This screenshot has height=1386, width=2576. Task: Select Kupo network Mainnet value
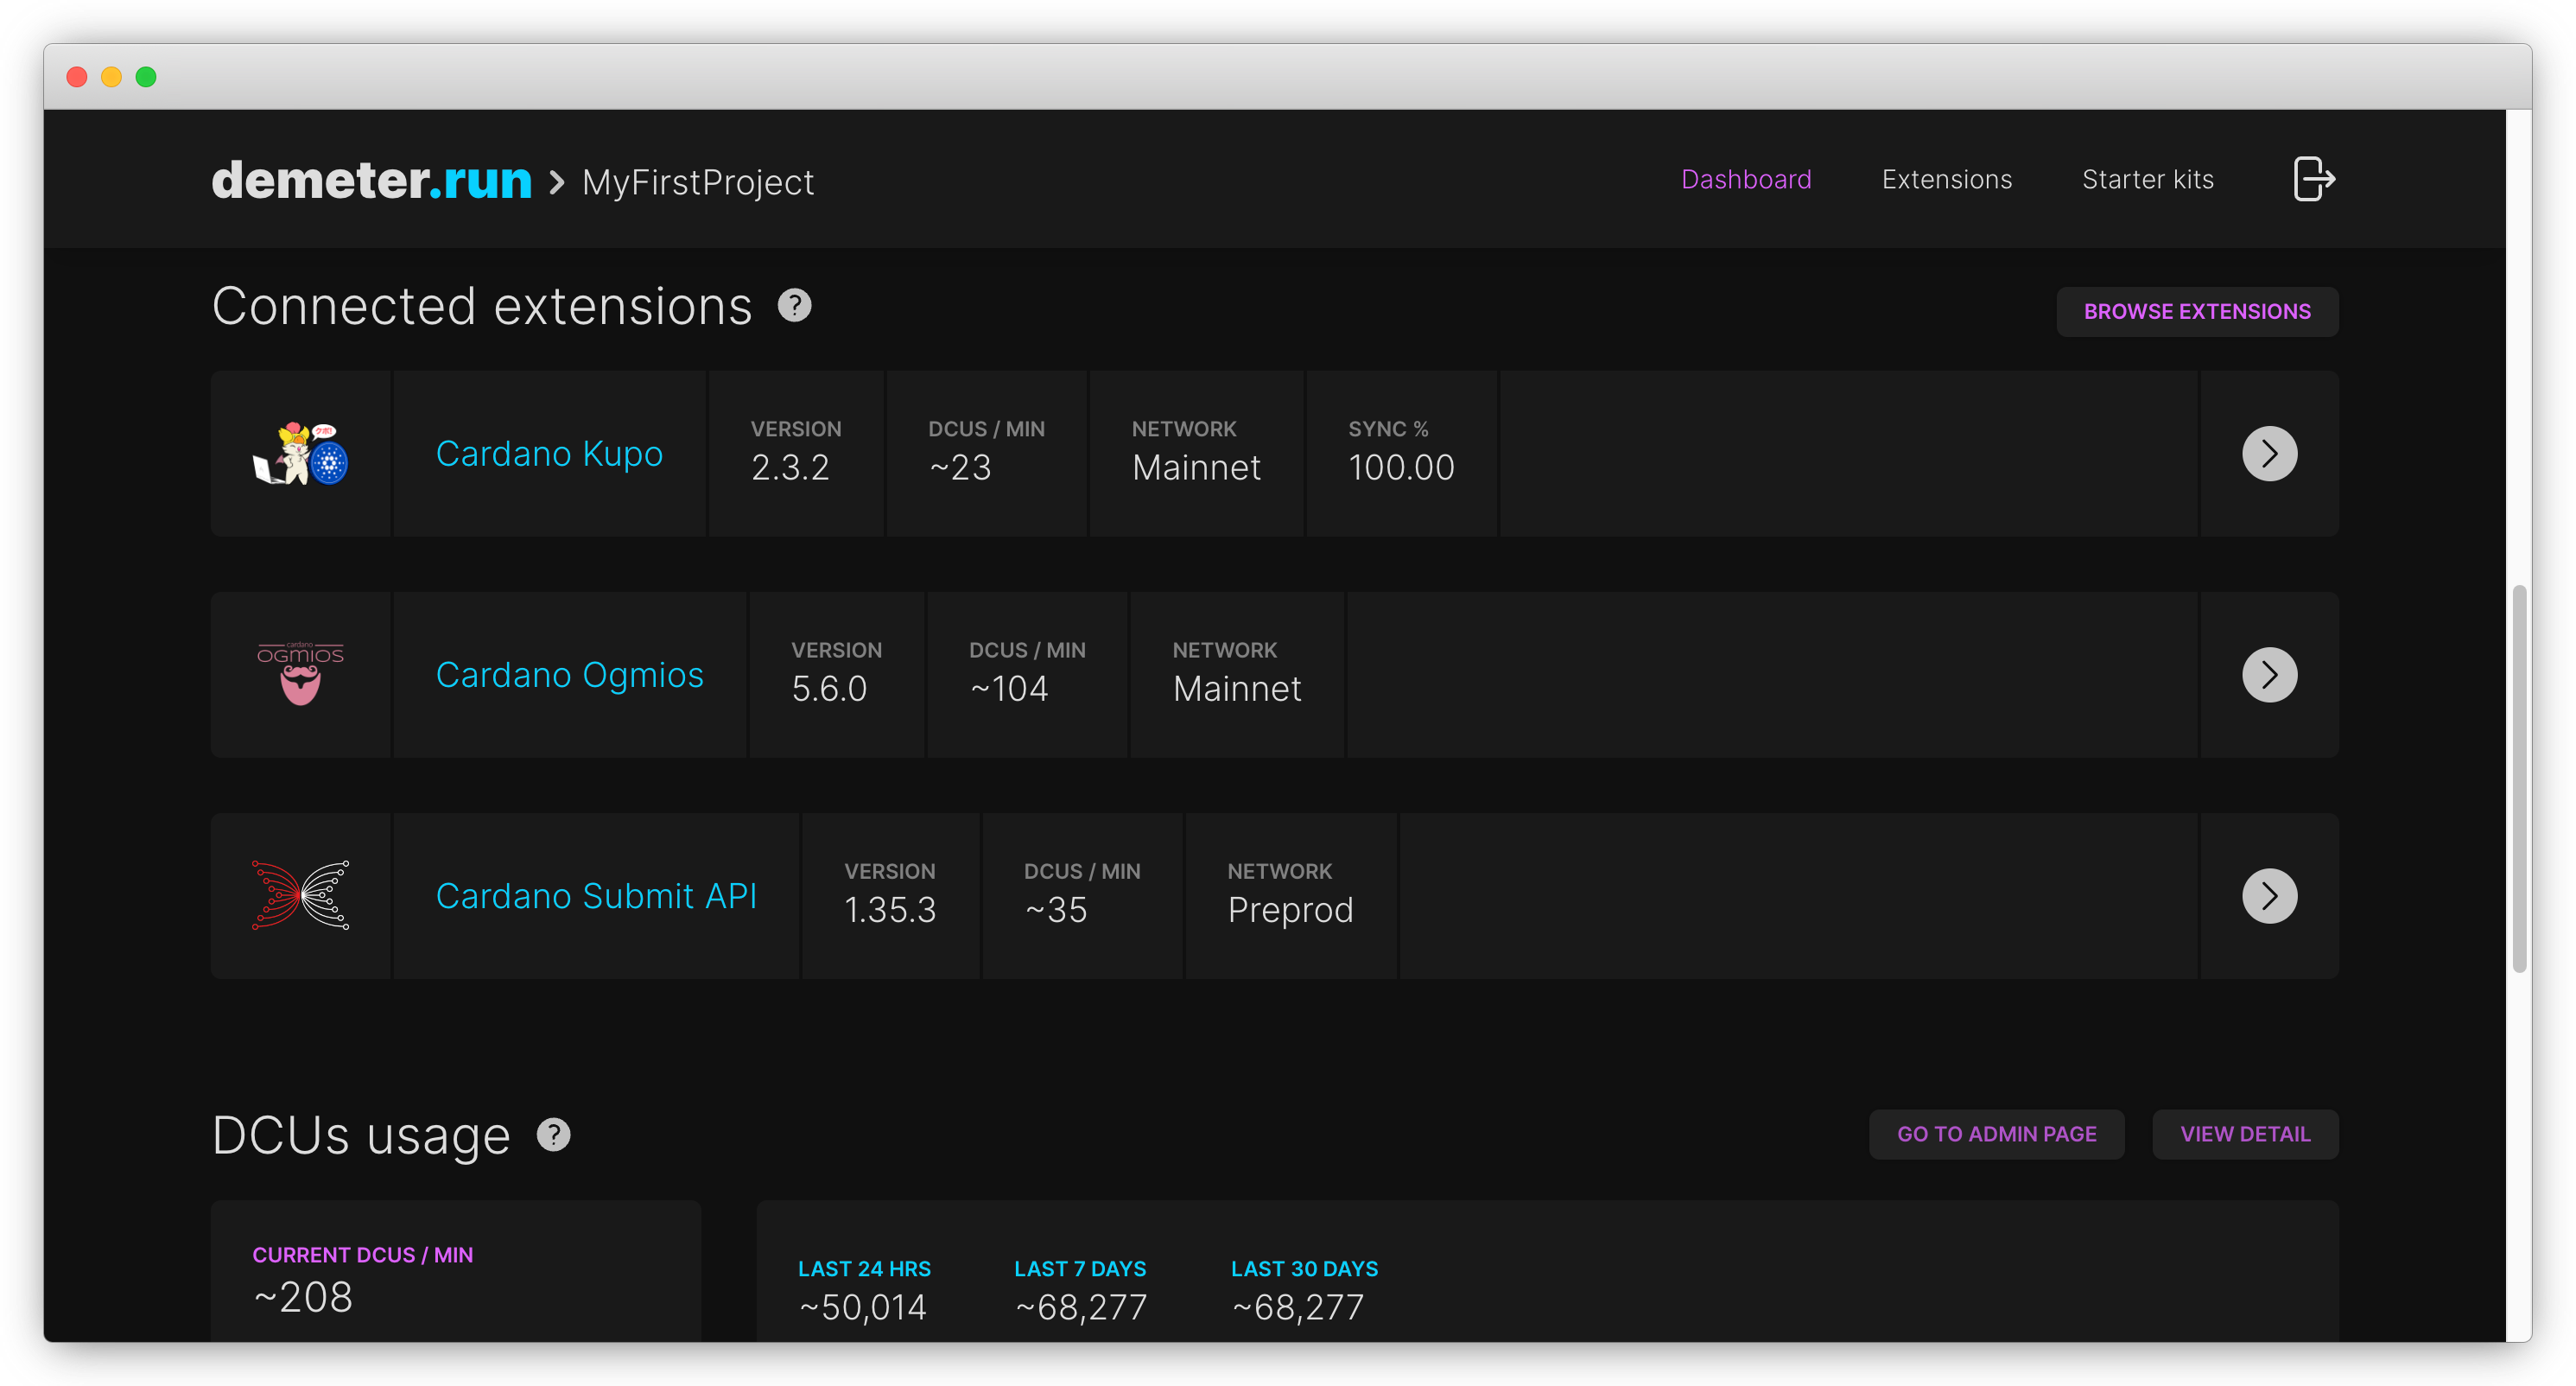point(1196,468)
